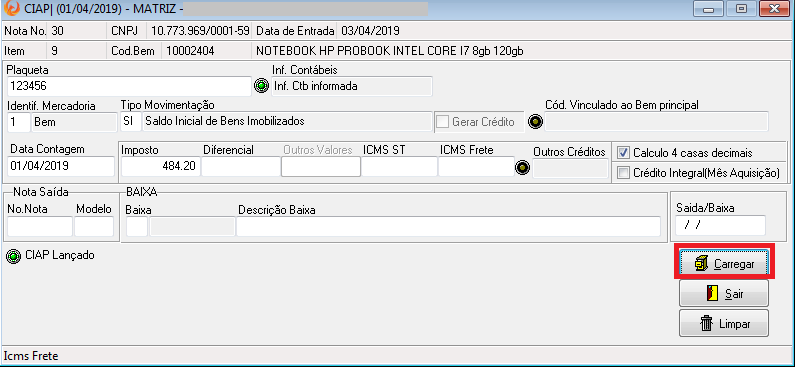Click the indicator icon next to Outros Créditos
The height and width of the screenshot is (368, 795).
(x=523, y=167)
